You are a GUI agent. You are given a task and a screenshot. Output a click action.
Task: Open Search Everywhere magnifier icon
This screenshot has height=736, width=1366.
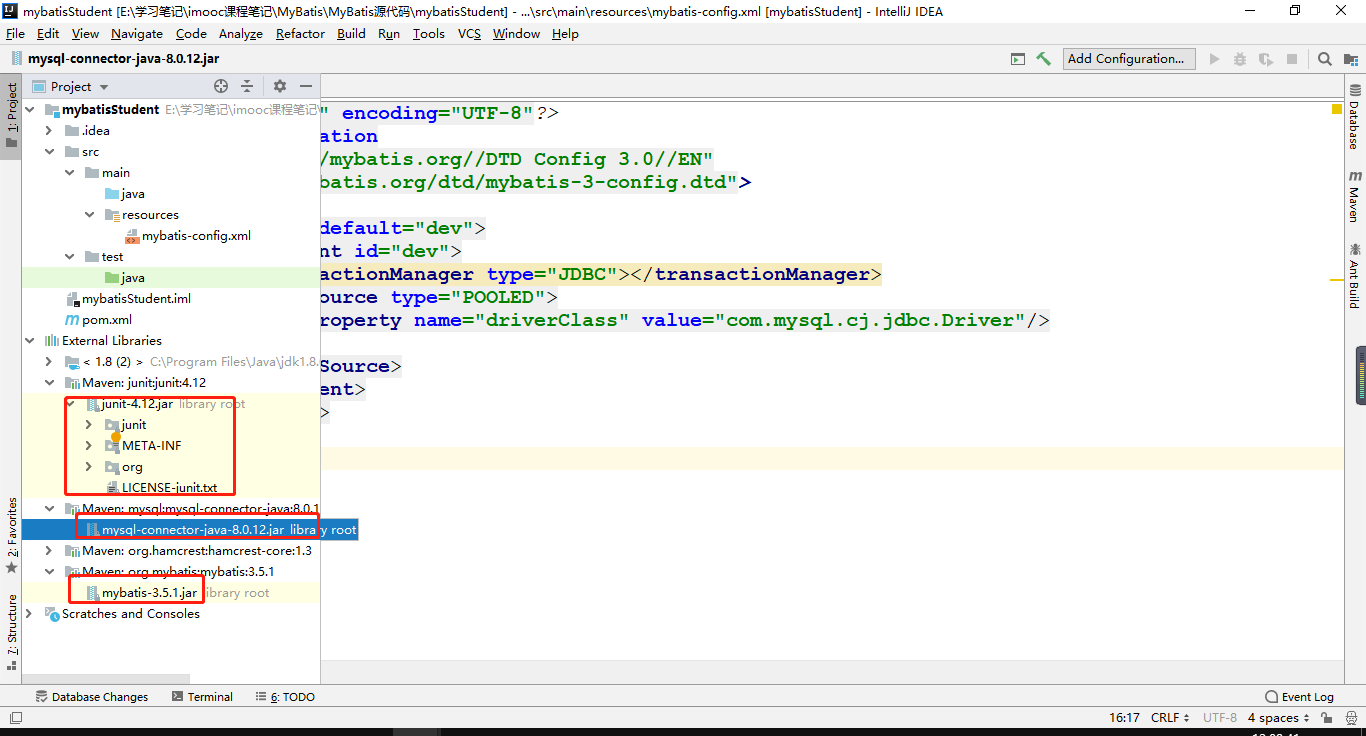1324,59
